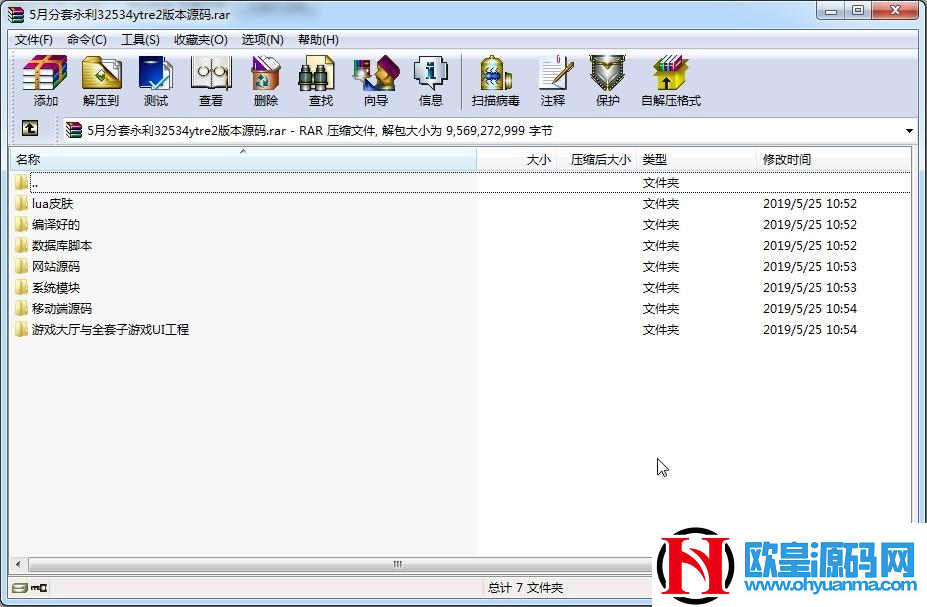Sort by the 修改时间 column header
927x607 pixels.
click(834, 160)
